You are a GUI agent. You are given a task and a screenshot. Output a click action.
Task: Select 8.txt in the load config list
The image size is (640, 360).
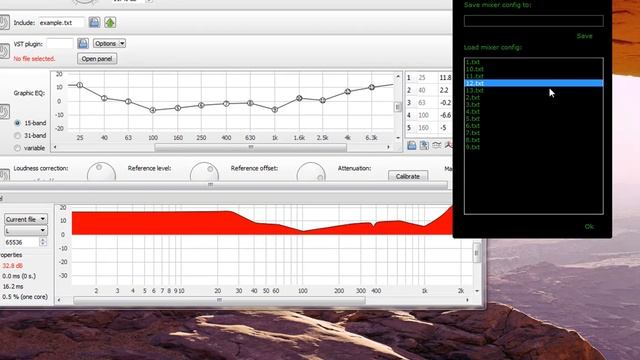533,140
